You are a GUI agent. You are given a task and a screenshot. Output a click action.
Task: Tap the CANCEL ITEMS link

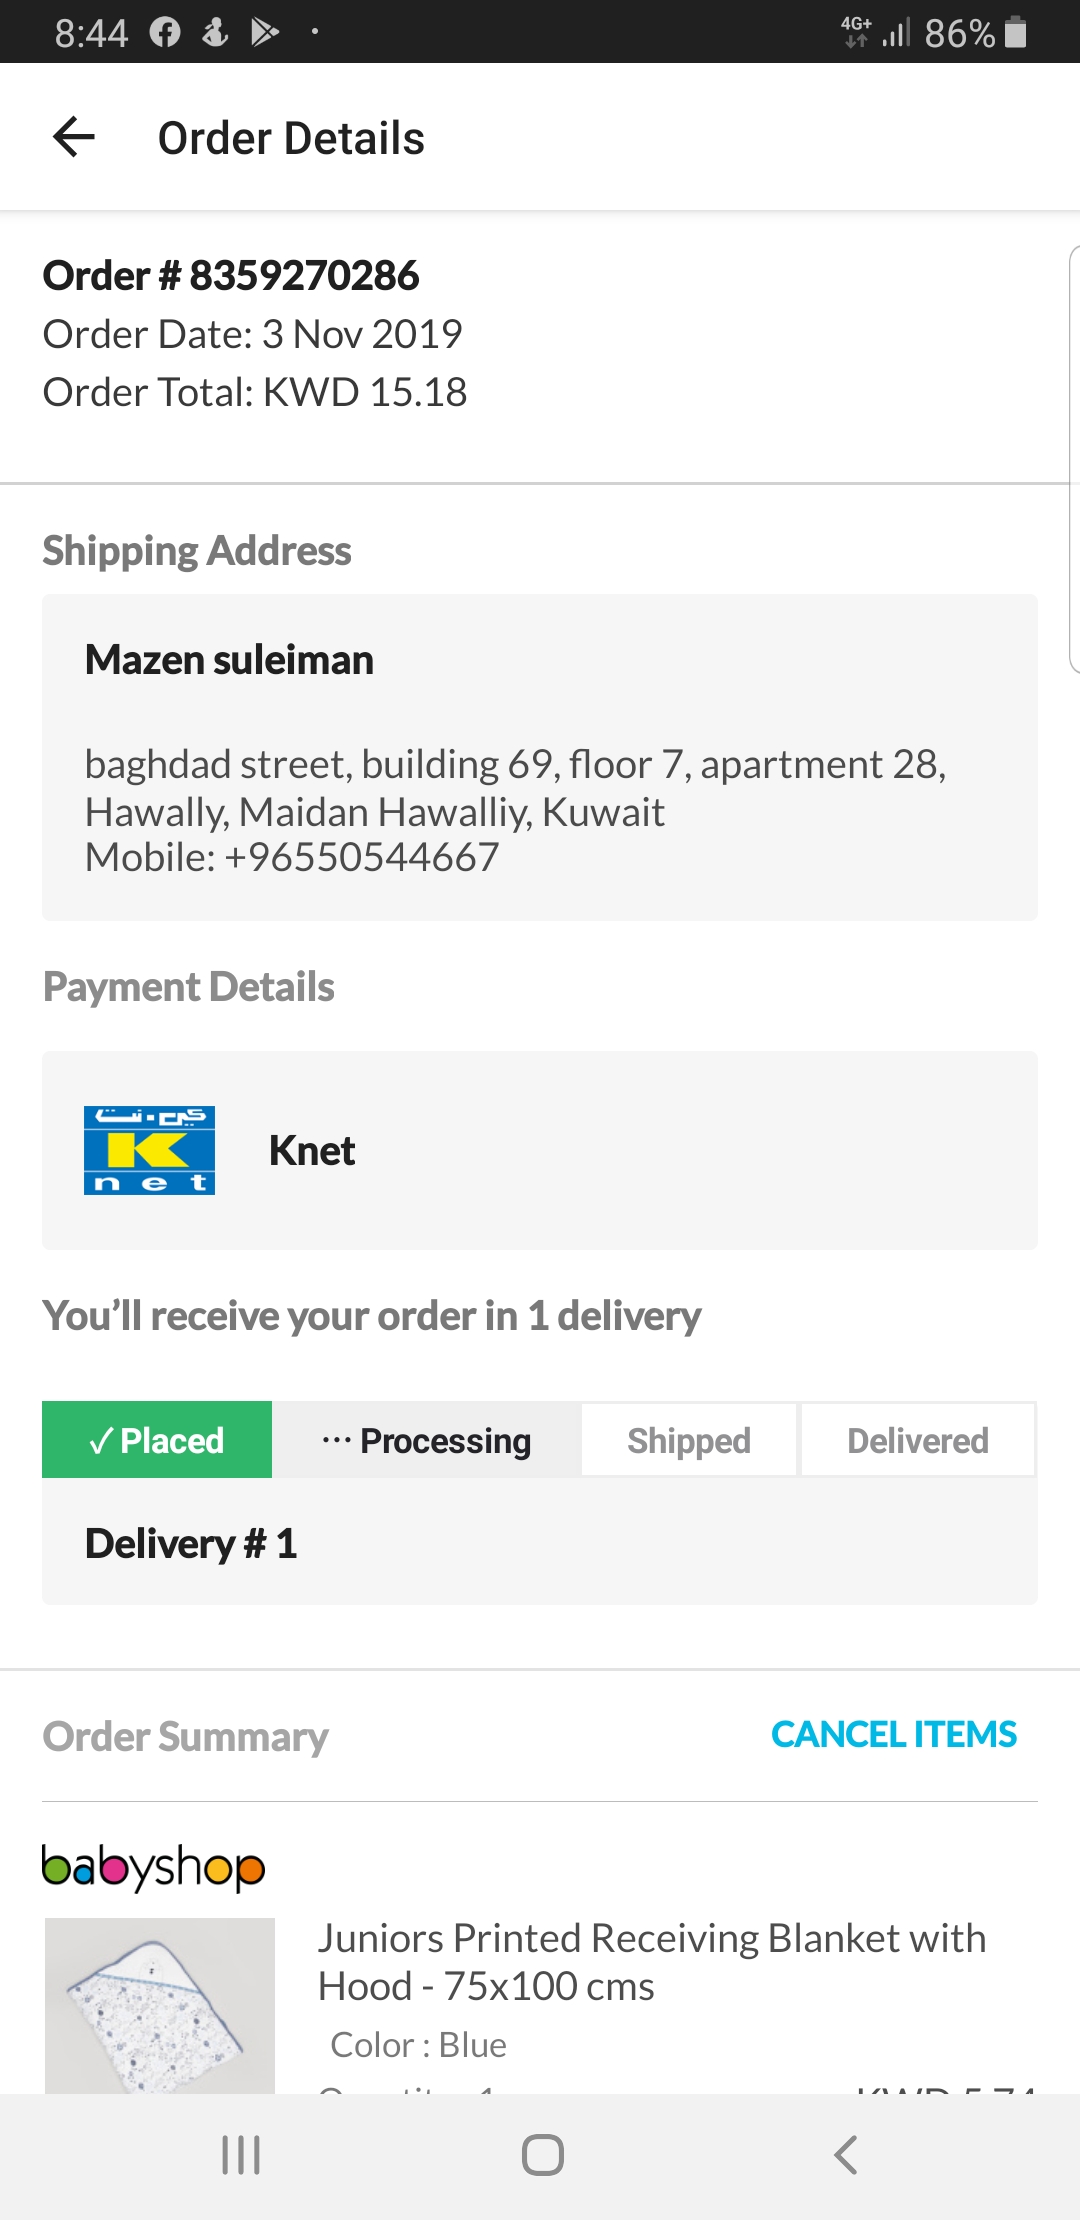(893, 1734)
